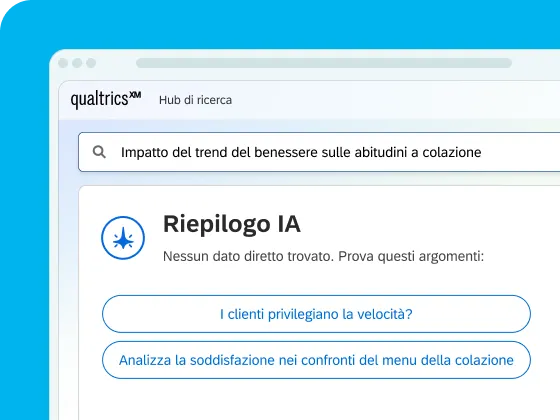This screenshot has height=420, width=560.
Task: Open the Hub di ricerca tab
Action: tap(195, 100)
